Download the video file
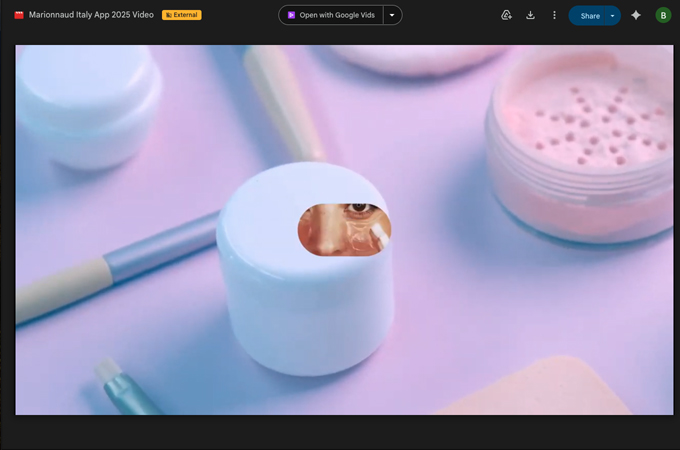680x450 pixels. click(530, 15)
